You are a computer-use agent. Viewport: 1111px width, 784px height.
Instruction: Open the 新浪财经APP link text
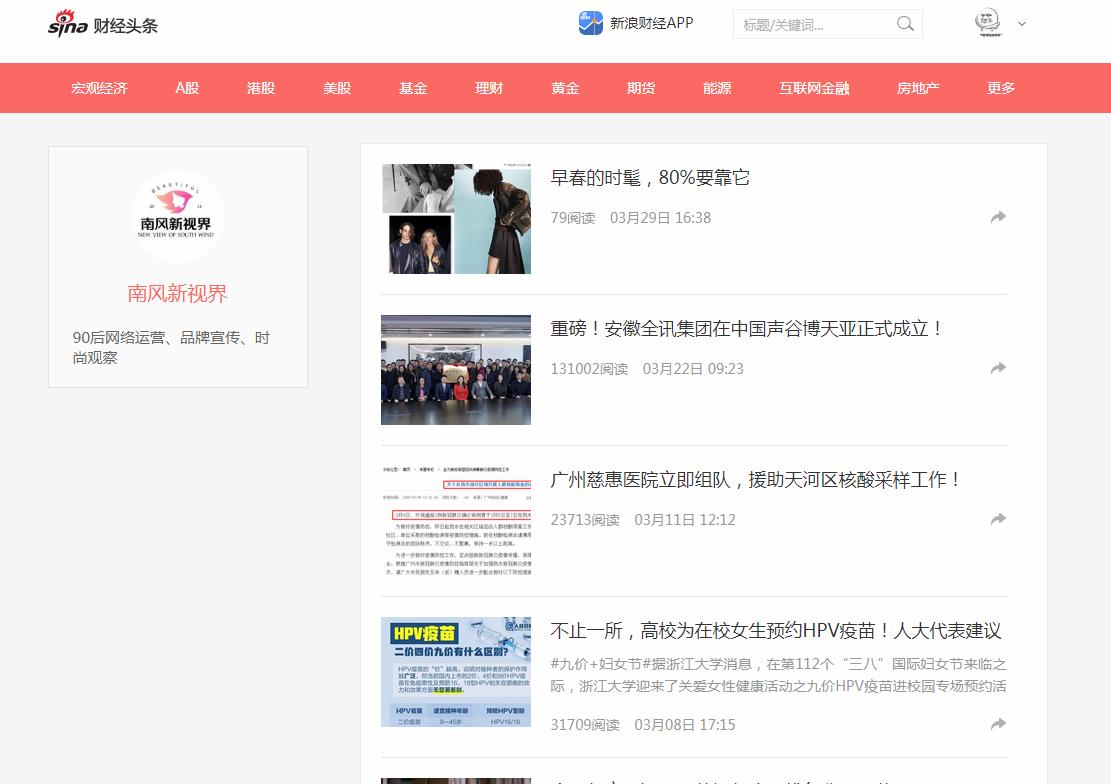[x=651, y=23]
